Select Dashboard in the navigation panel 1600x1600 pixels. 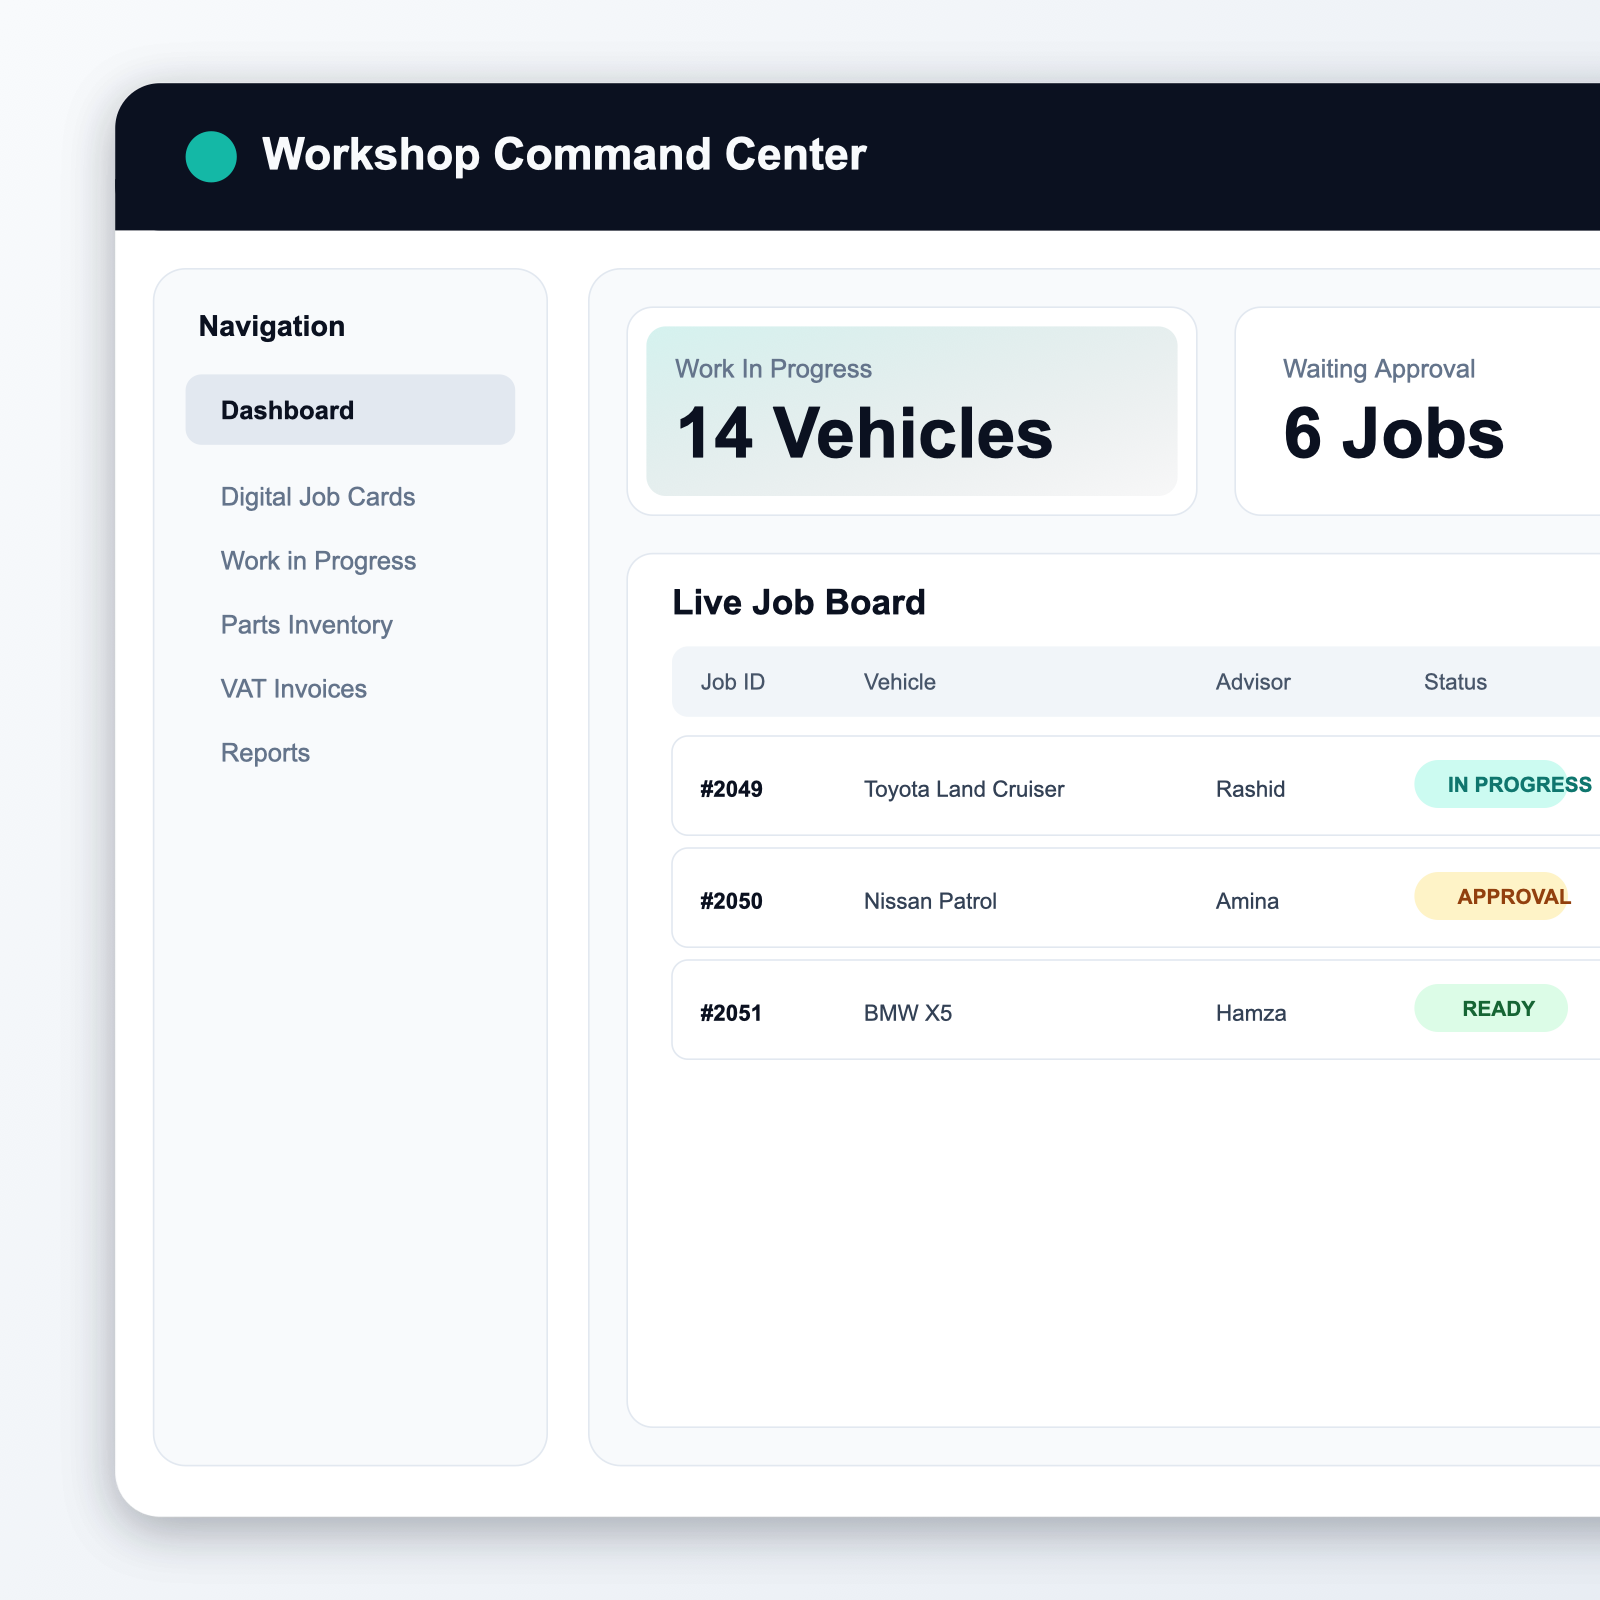286,409
